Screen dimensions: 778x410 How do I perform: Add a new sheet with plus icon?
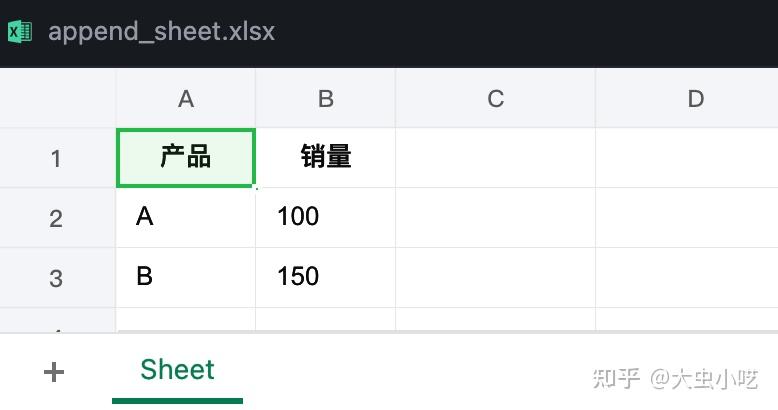(x=54, y=372)
